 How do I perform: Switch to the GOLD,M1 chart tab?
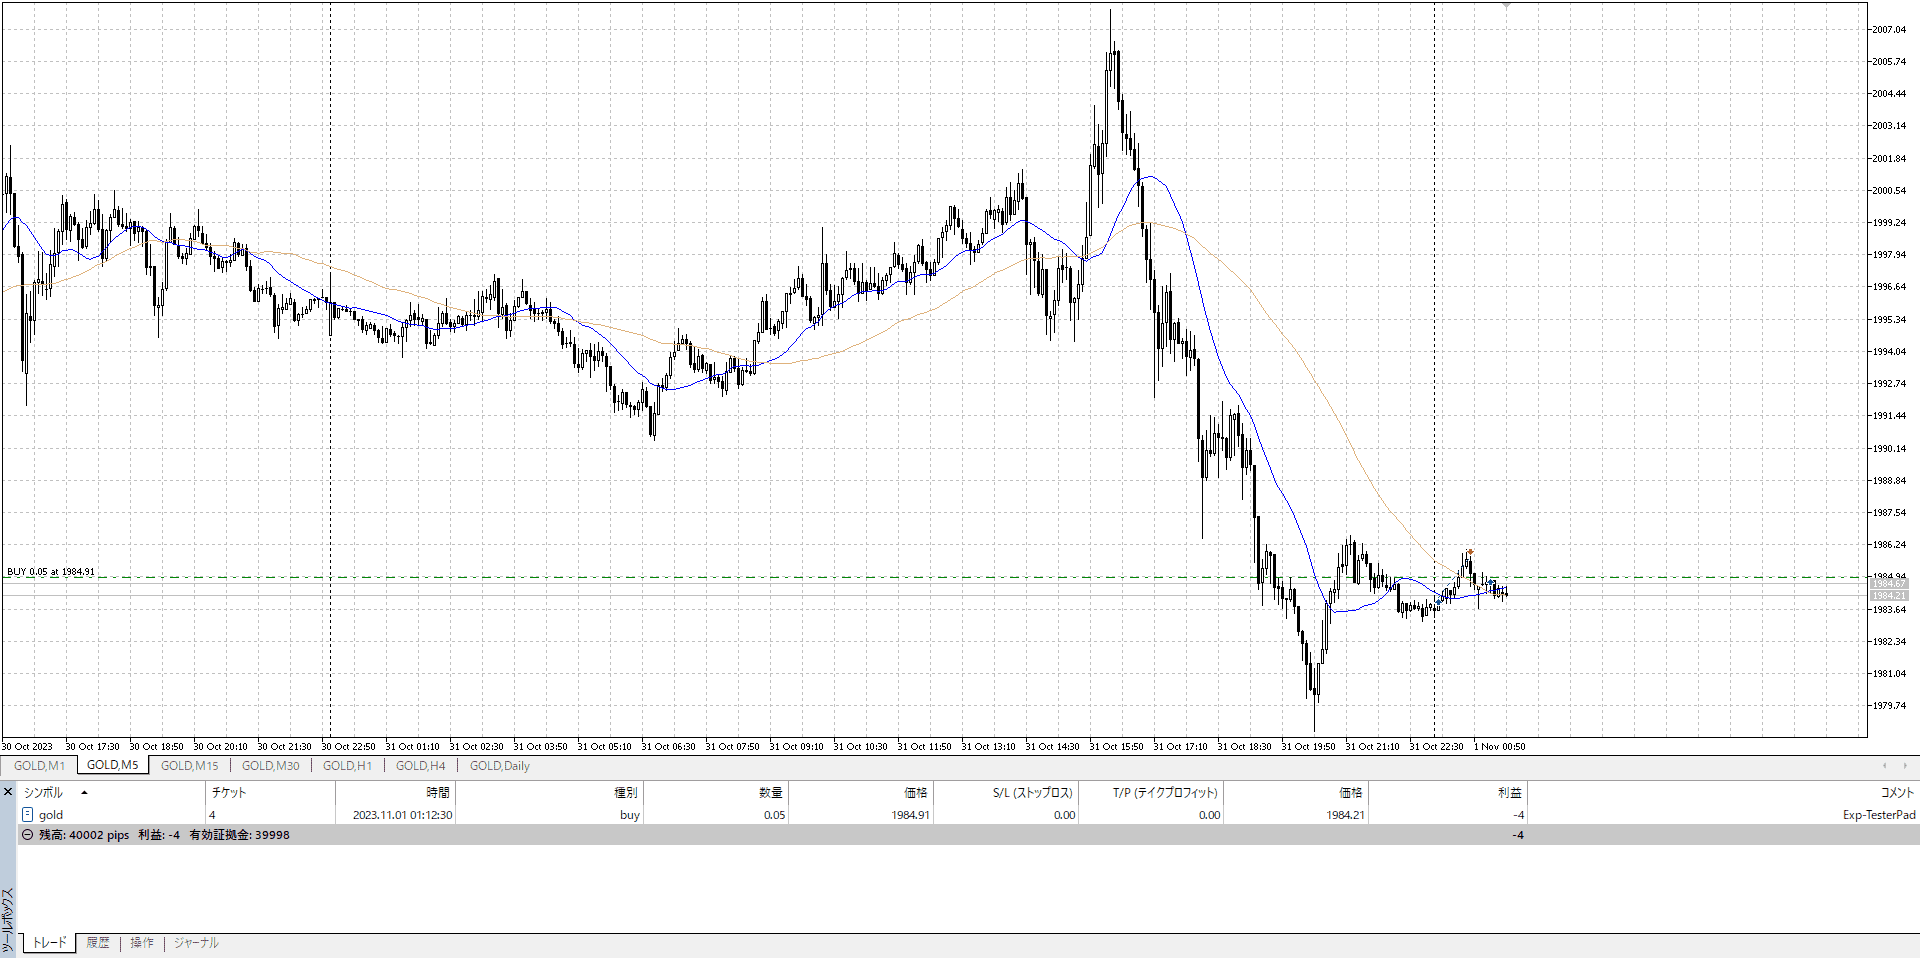[39, 766]
